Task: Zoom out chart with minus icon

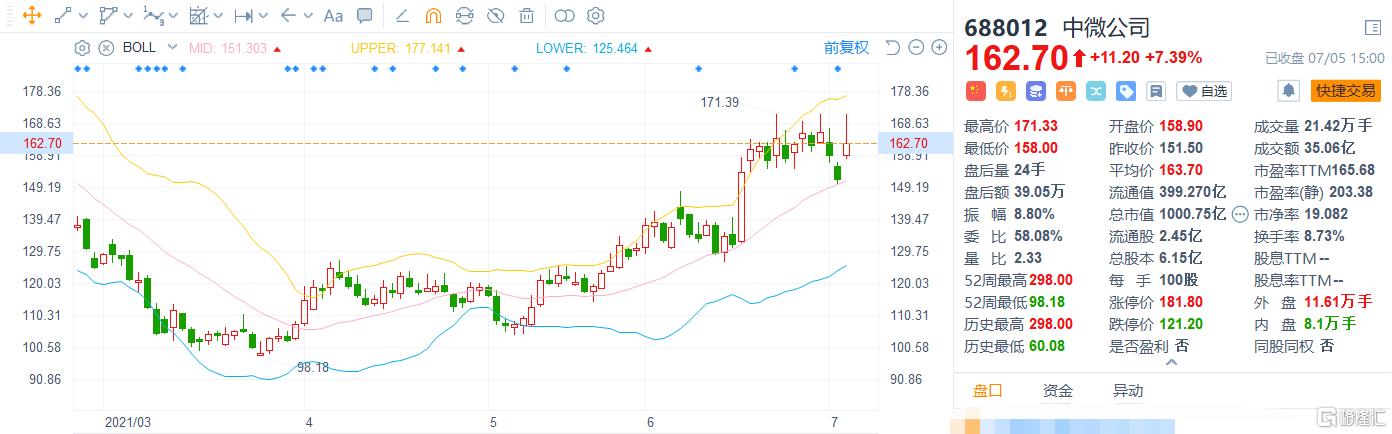Action: 916,47
